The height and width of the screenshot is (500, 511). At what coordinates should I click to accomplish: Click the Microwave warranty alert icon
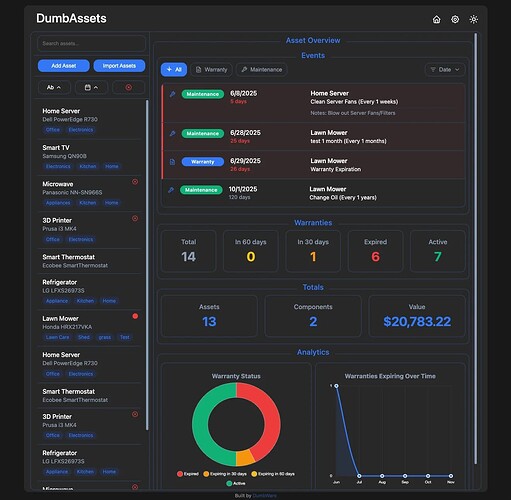pyautogui.click(x=135, y=182)
